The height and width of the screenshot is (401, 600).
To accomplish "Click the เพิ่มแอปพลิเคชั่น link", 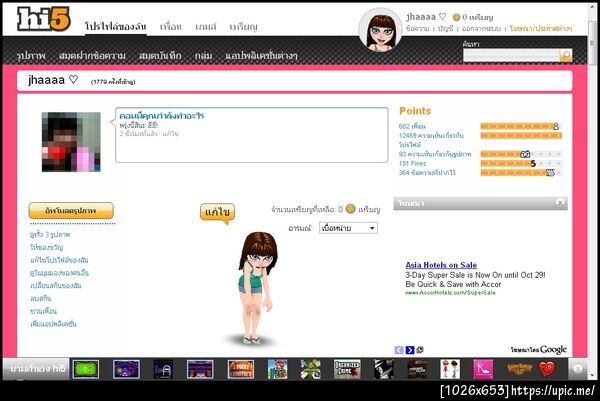I will 53,324.
